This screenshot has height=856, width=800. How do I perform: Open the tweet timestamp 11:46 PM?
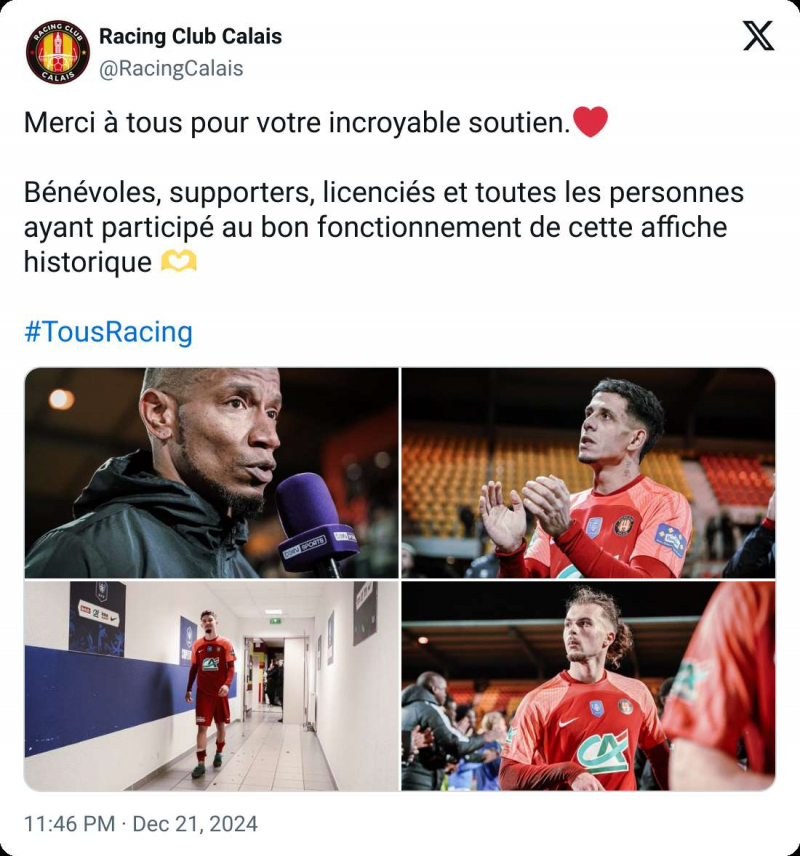69,823
